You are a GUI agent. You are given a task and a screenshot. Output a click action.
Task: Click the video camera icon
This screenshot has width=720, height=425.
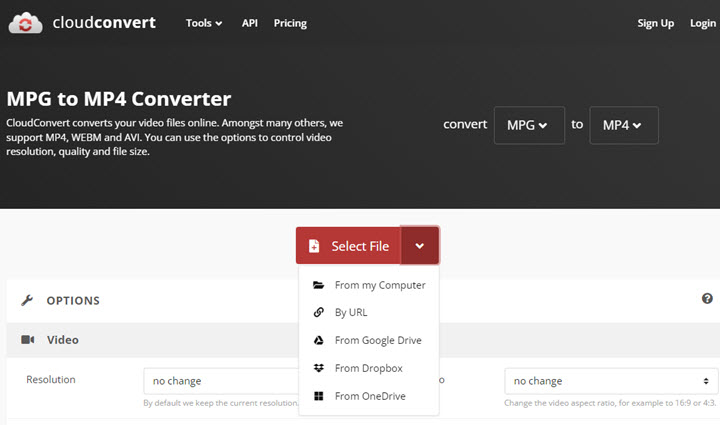pyautogui.click(x=28, y=340)
